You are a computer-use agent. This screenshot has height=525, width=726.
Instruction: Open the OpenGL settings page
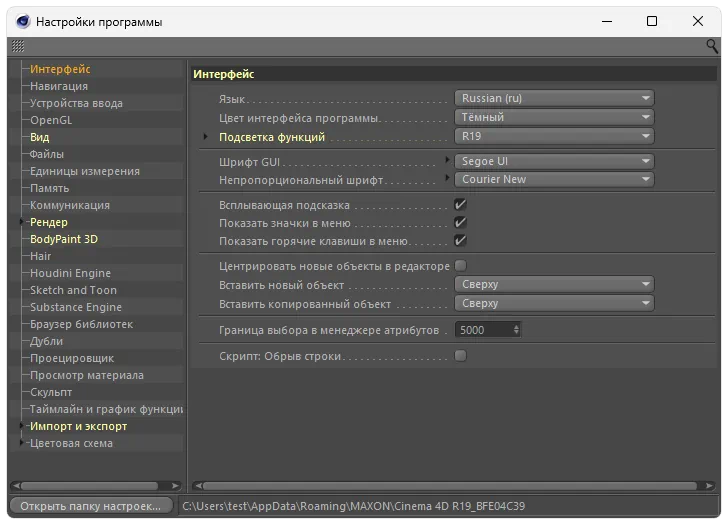[x=51, y=120]
